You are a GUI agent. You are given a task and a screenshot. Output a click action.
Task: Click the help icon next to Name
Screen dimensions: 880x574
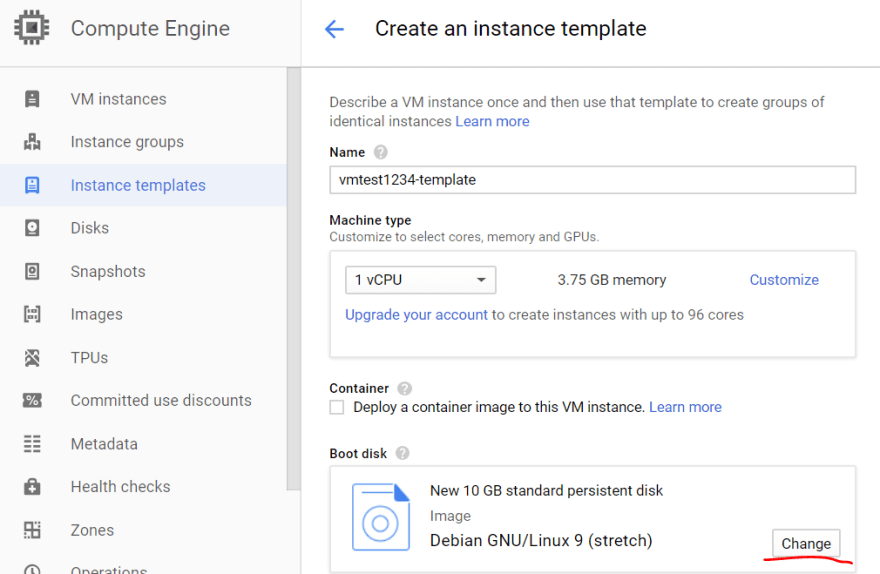(381, 152)
